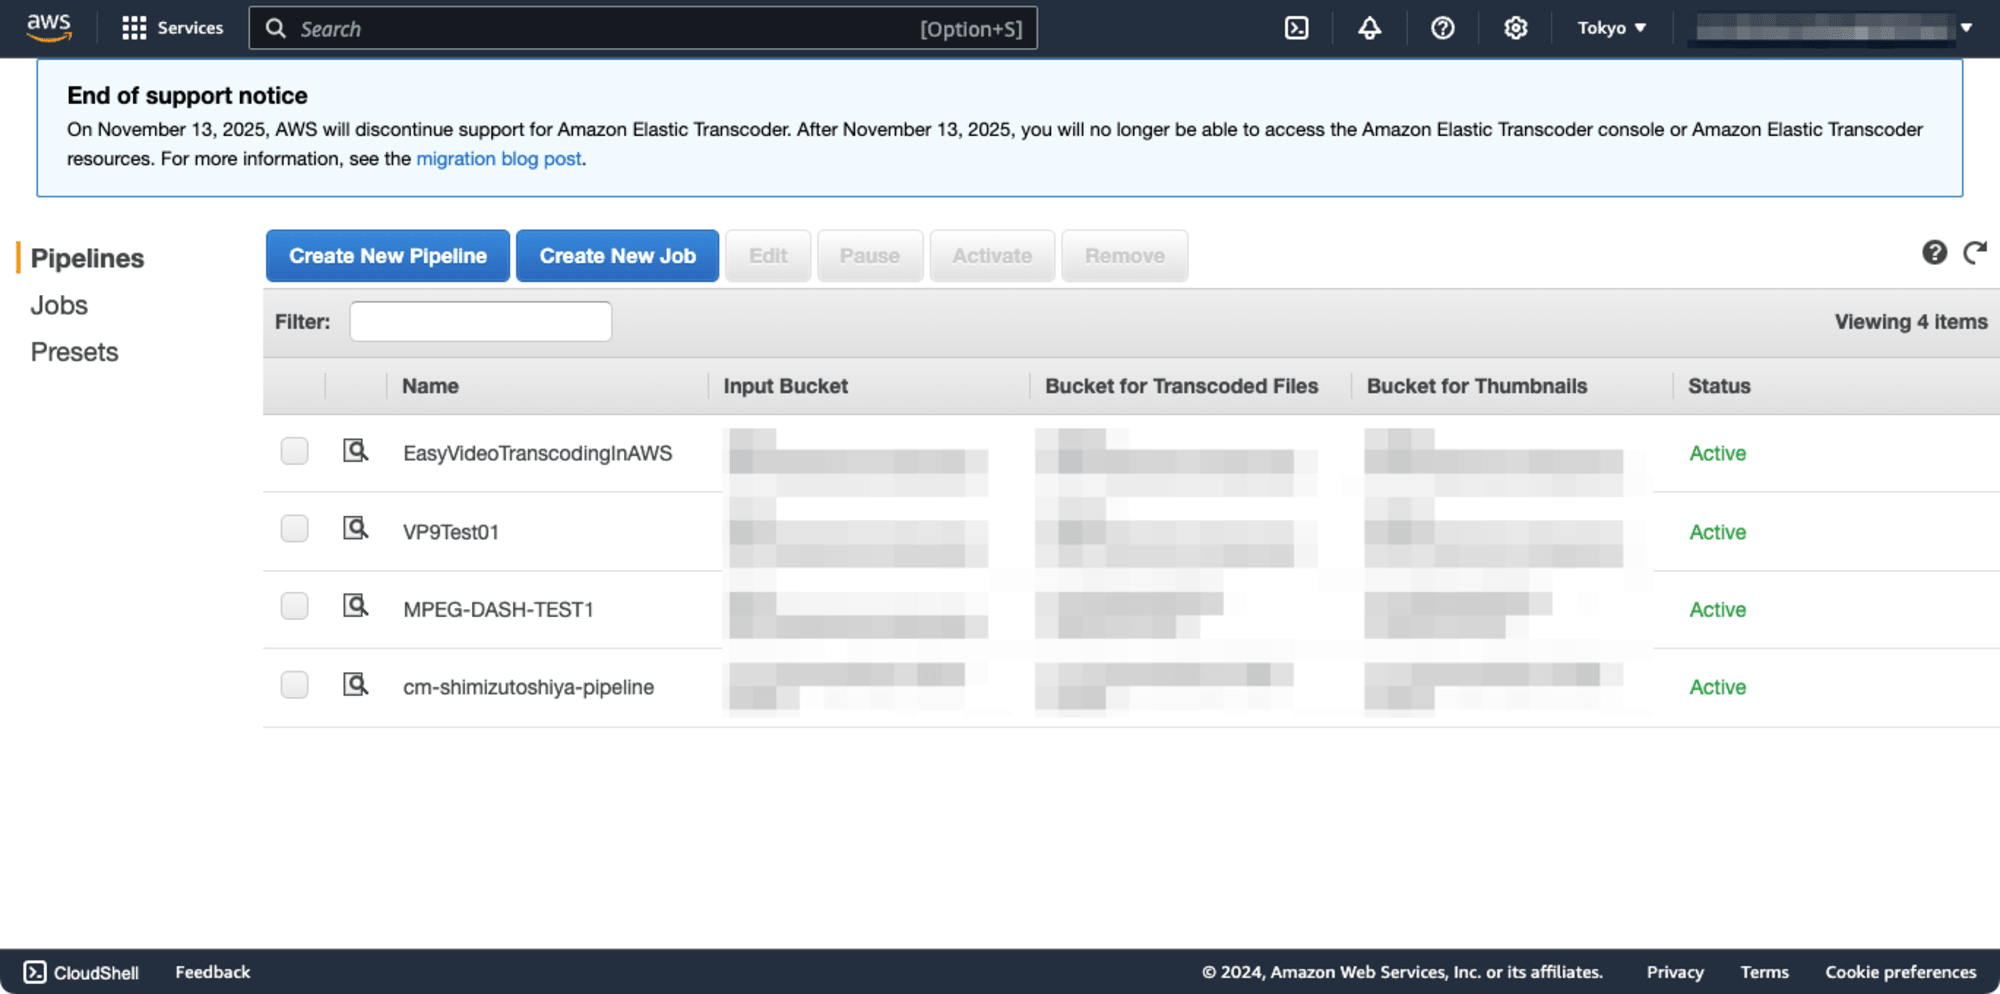The height and width of the screenshot is (994, 2000).
Task: Open the settings gear icon
Action: [1515, 28]
